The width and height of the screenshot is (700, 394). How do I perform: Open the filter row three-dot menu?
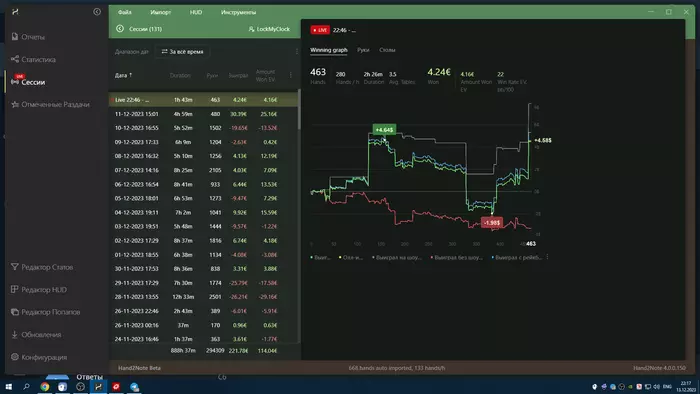296,52
